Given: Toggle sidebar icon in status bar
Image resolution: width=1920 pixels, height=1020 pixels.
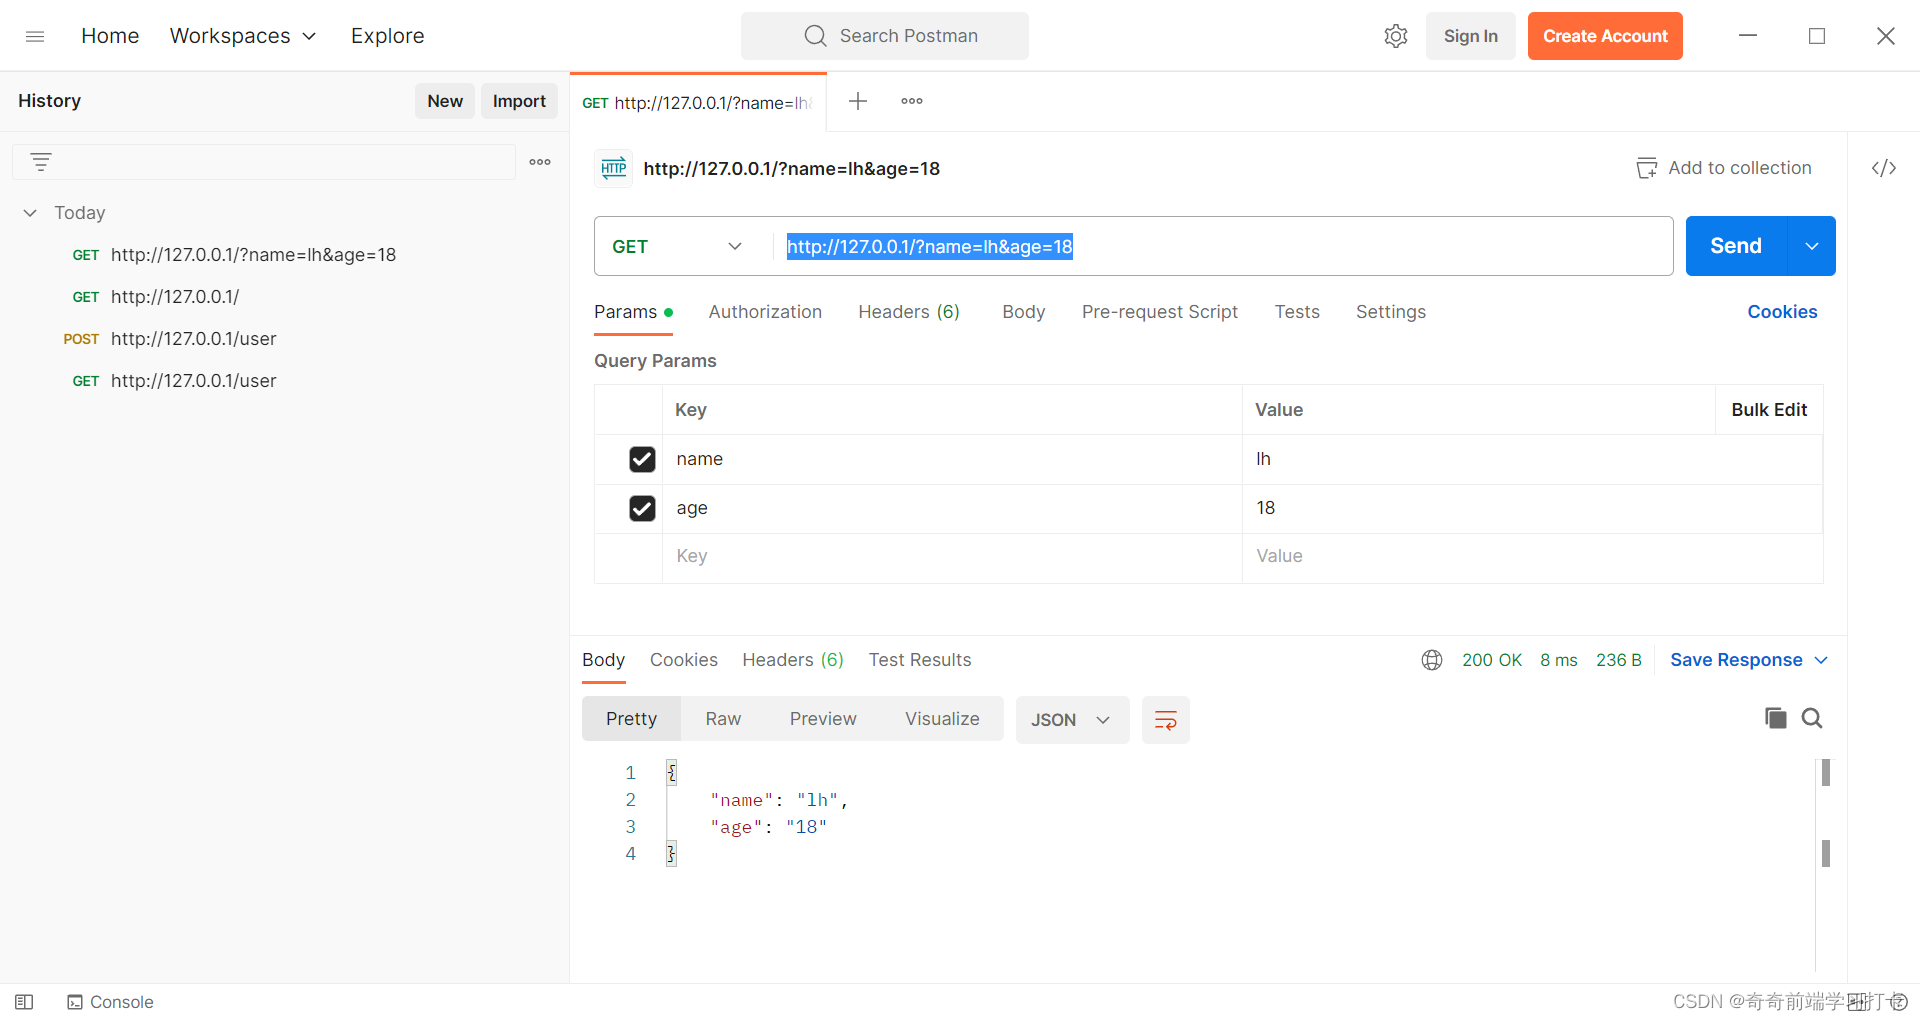Looking at the screenshot, I should coord(25,1002).
